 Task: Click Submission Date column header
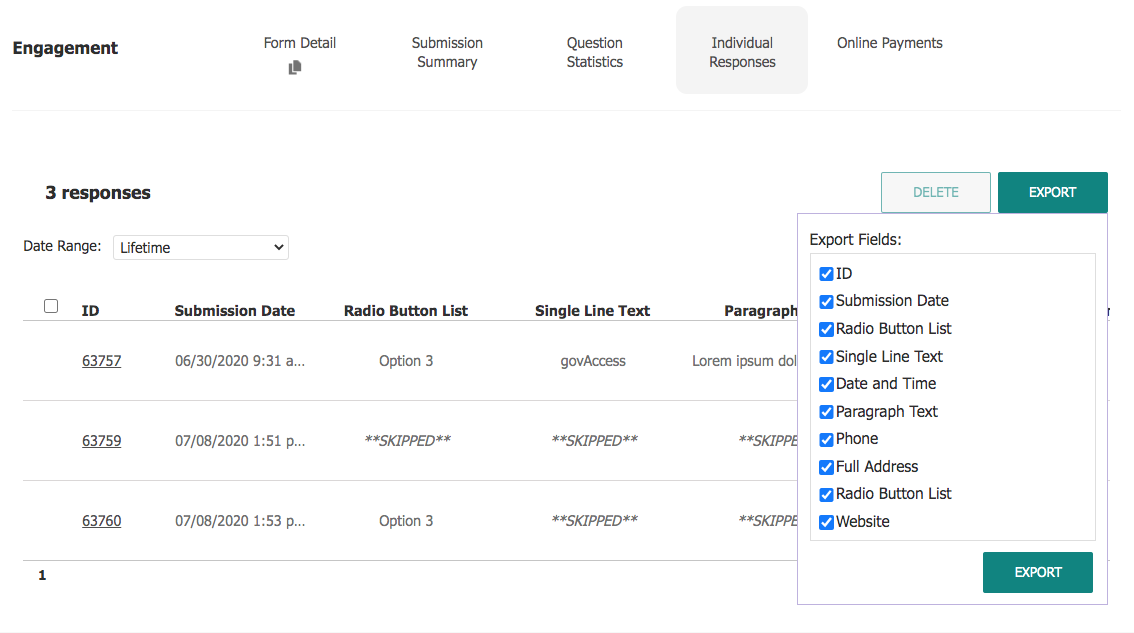point(234,311)
